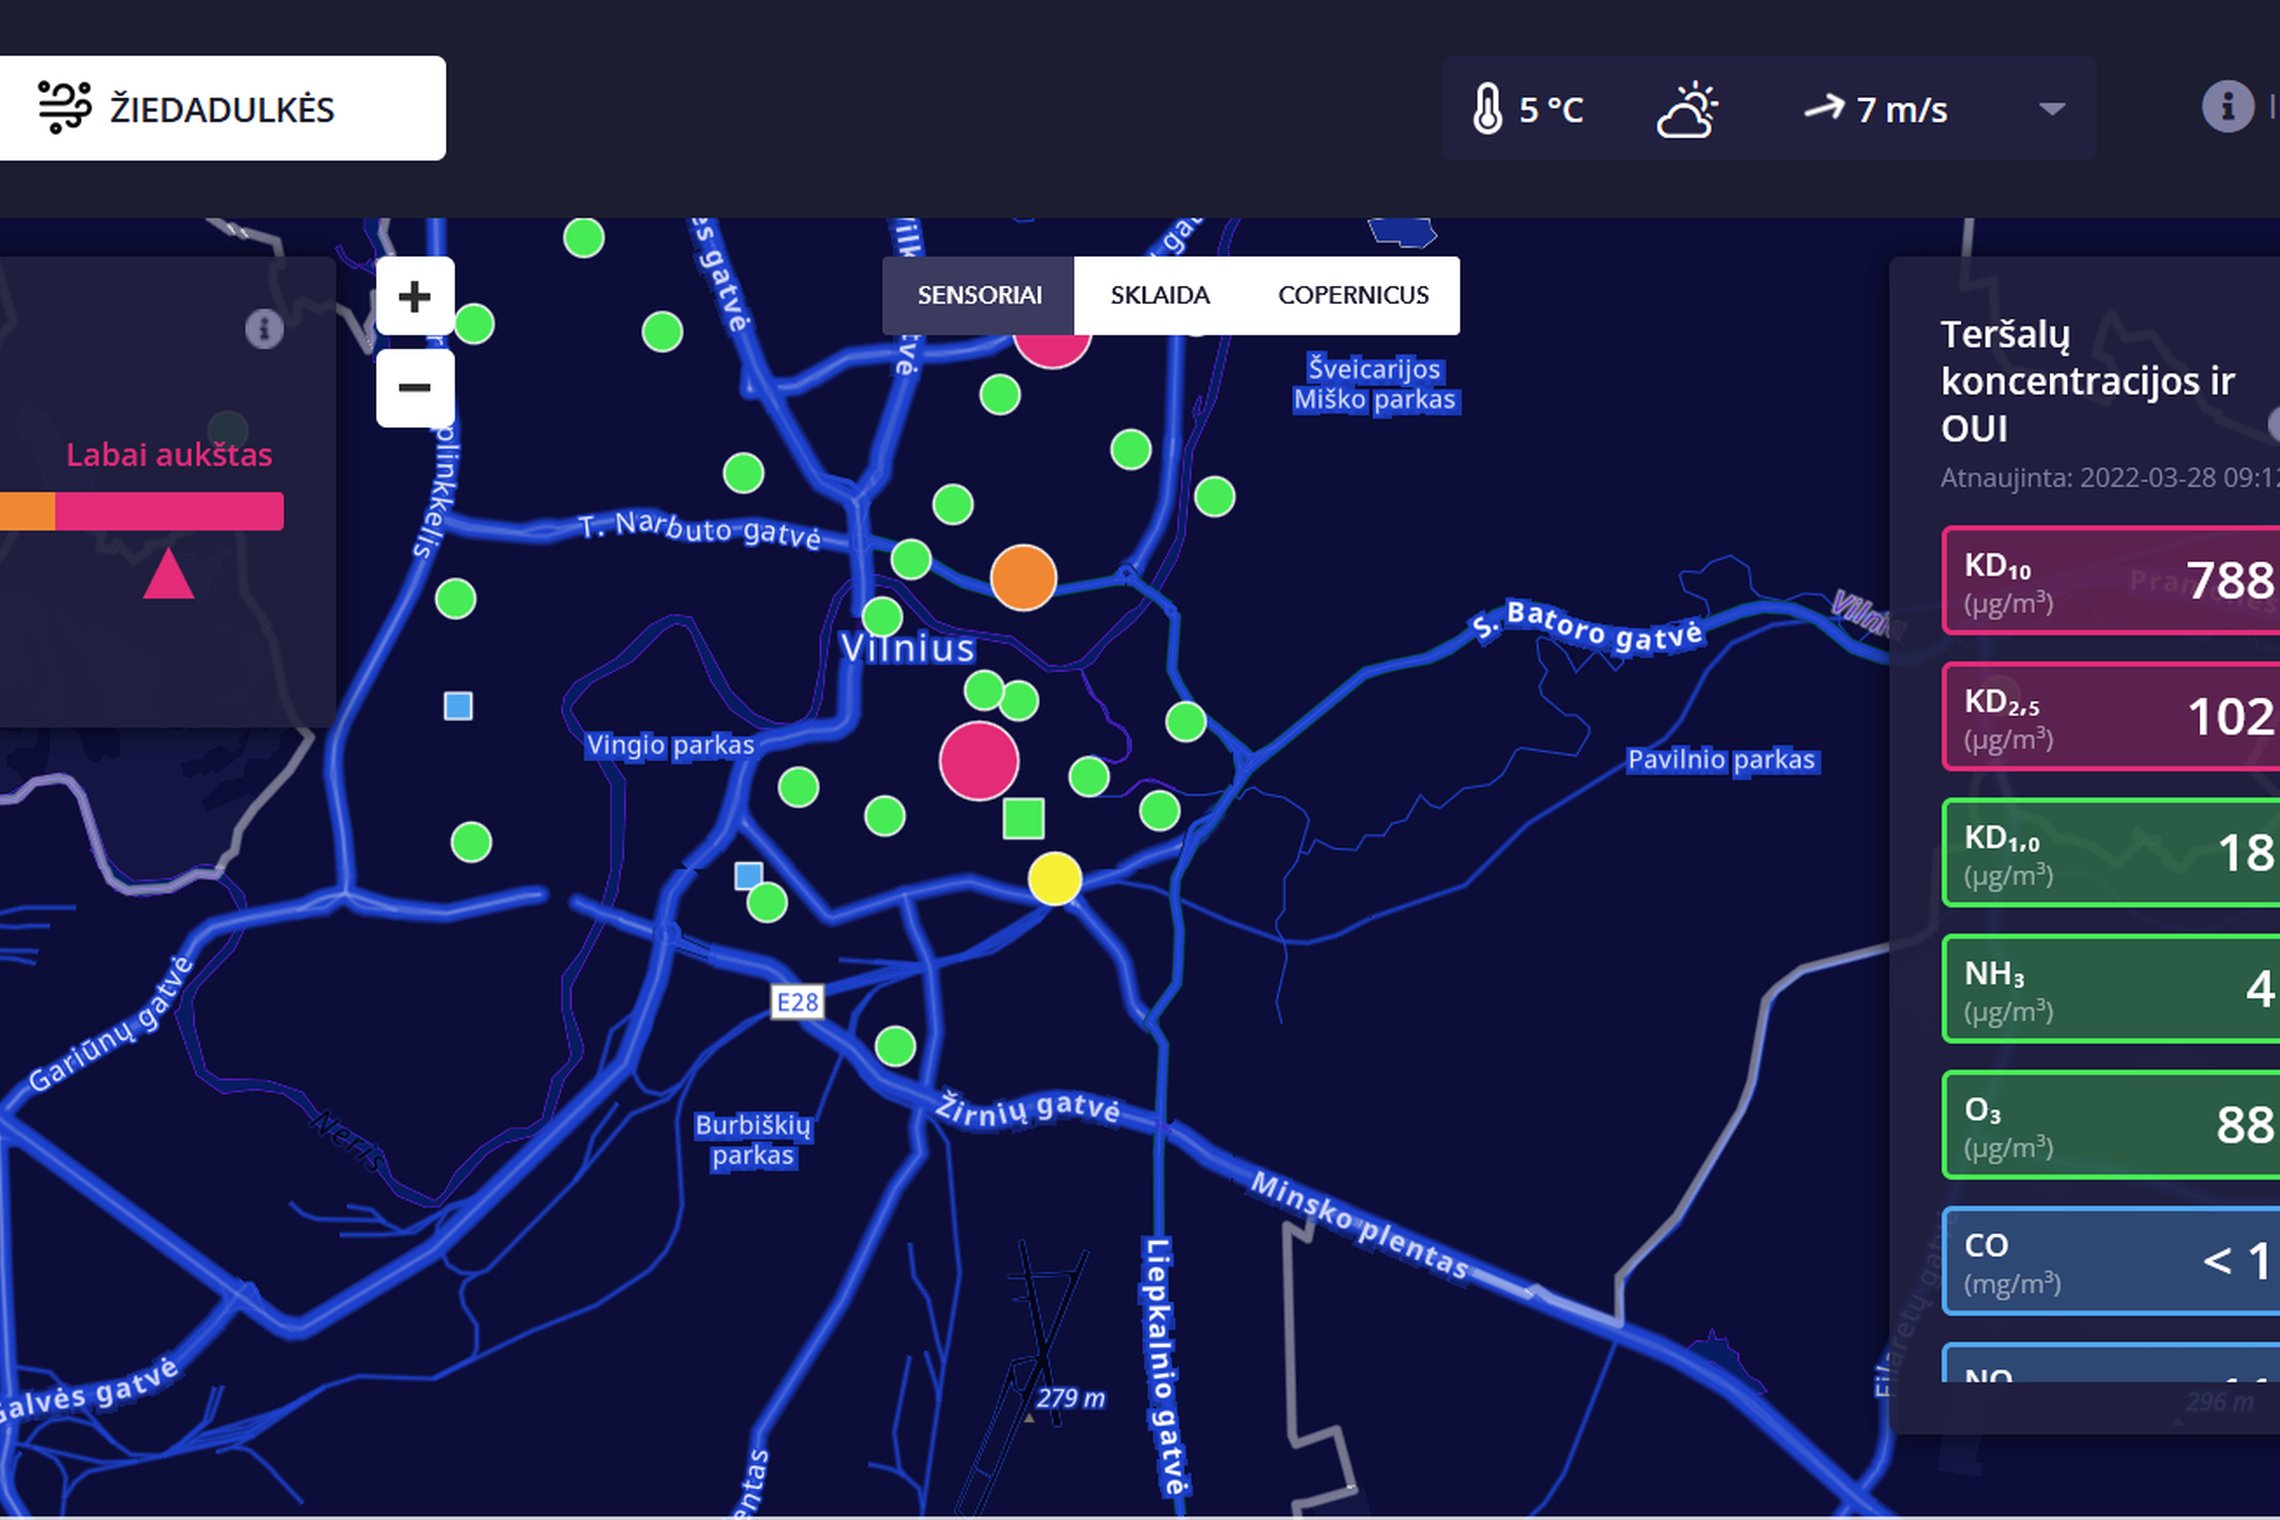Switch to the Sensoriai tab

click(x=979, y=295)
